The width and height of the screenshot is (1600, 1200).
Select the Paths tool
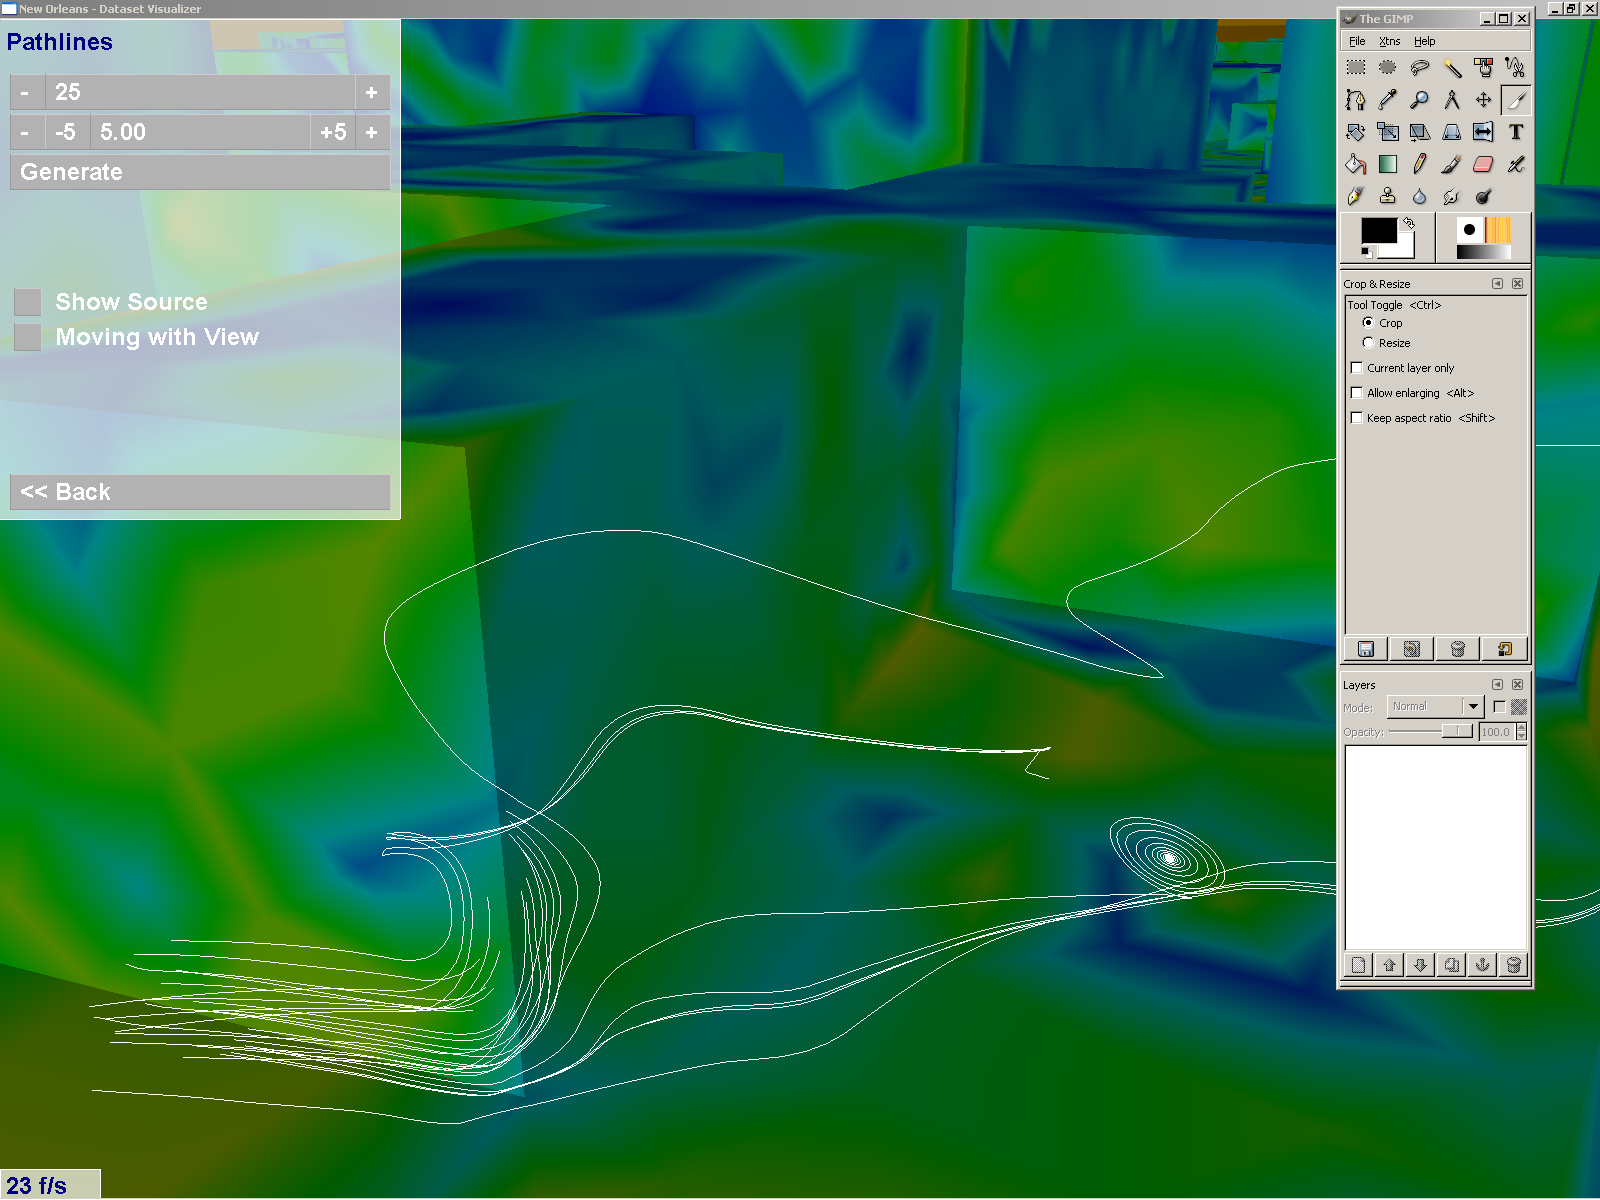1355,100
